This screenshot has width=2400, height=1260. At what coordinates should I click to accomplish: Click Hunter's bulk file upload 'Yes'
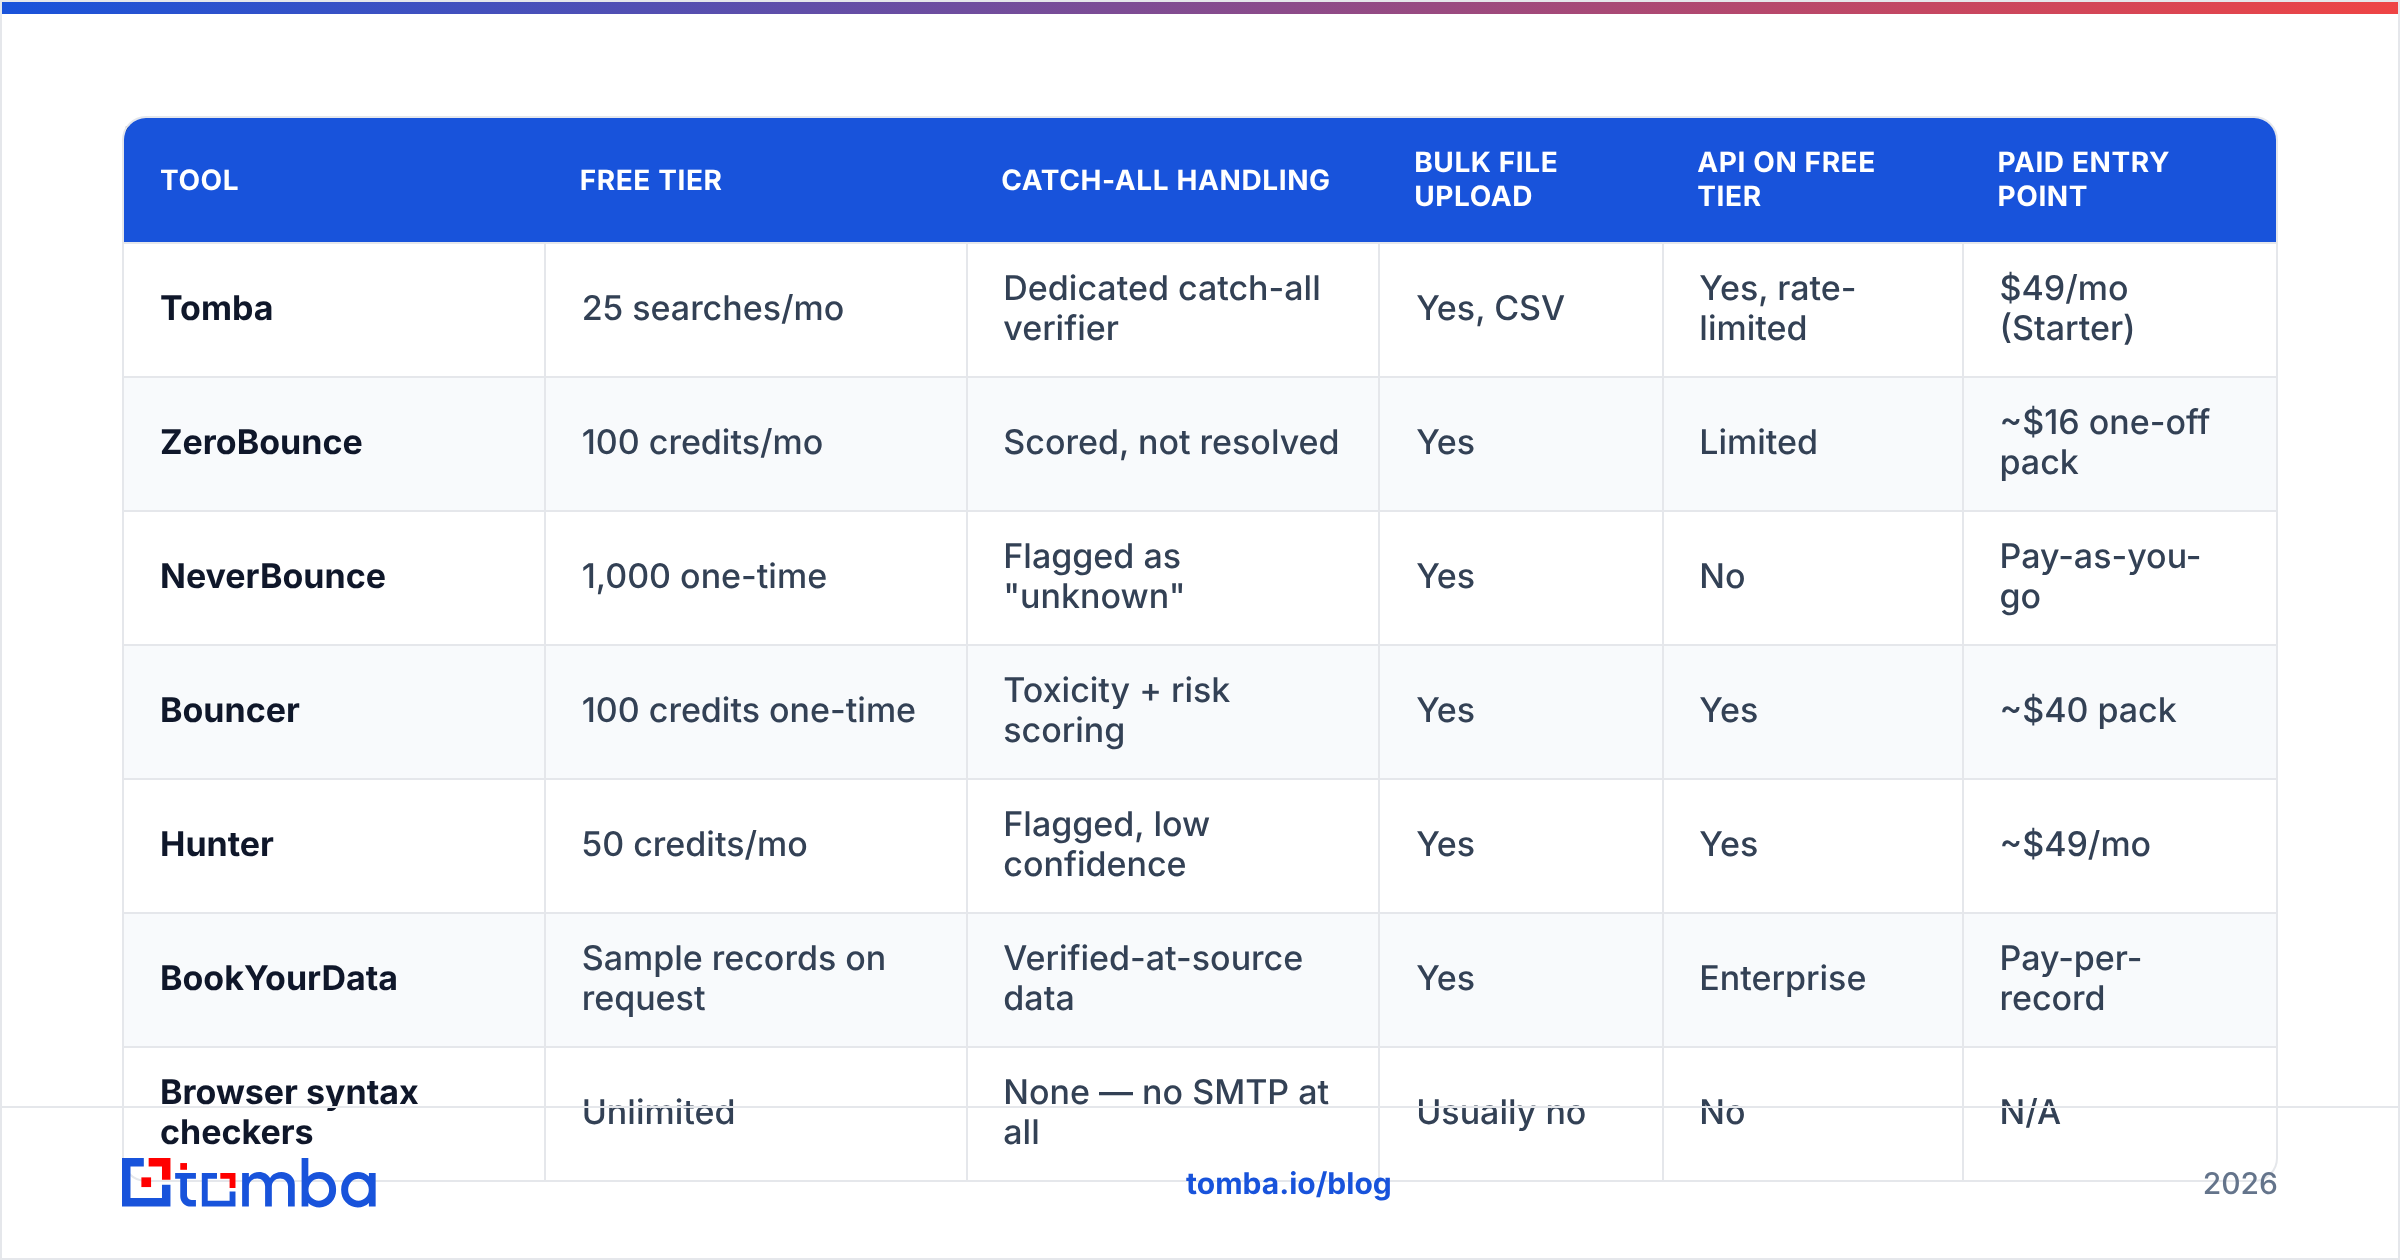[1446, 844]
